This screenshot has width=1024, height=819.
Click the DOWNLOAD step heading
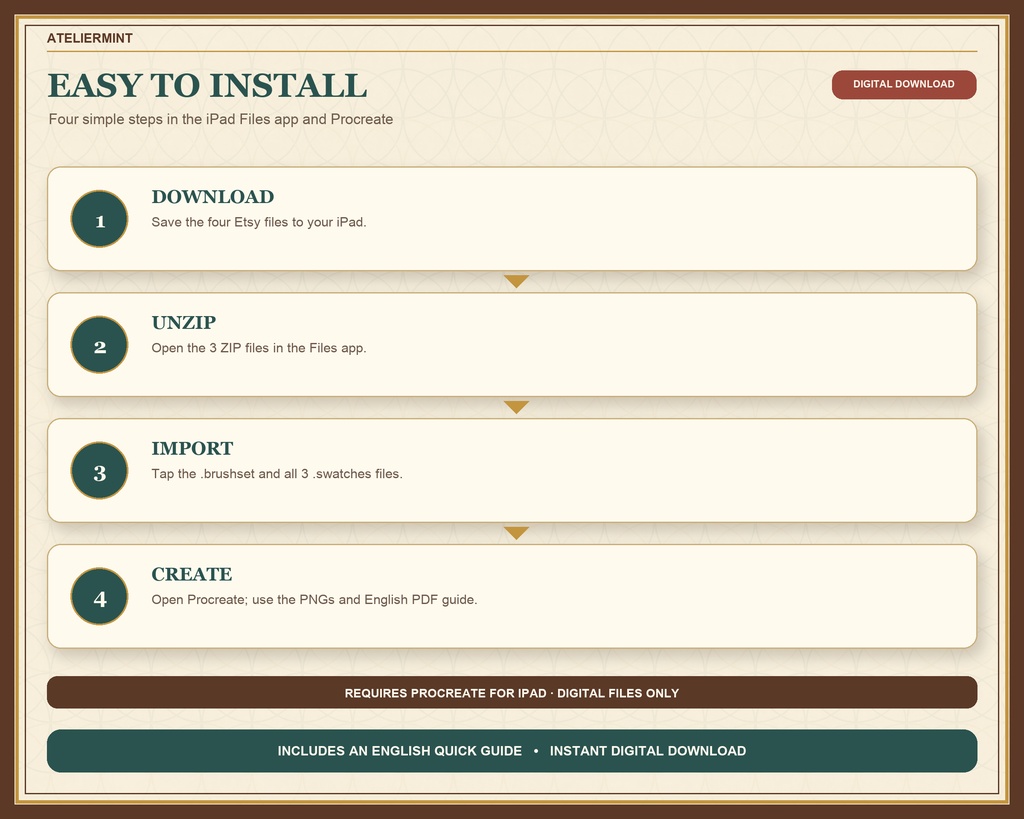[213, 197]
